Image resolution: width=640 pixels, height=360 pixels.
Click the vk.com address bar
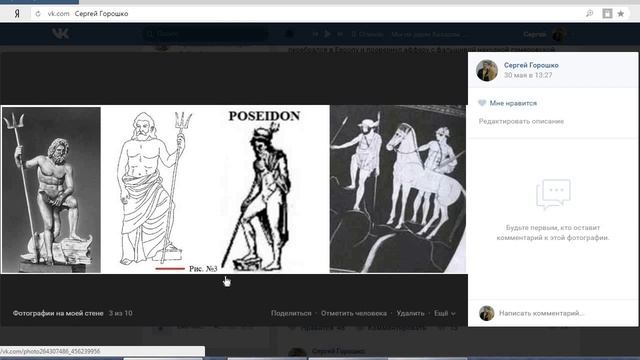coord(310,13)
